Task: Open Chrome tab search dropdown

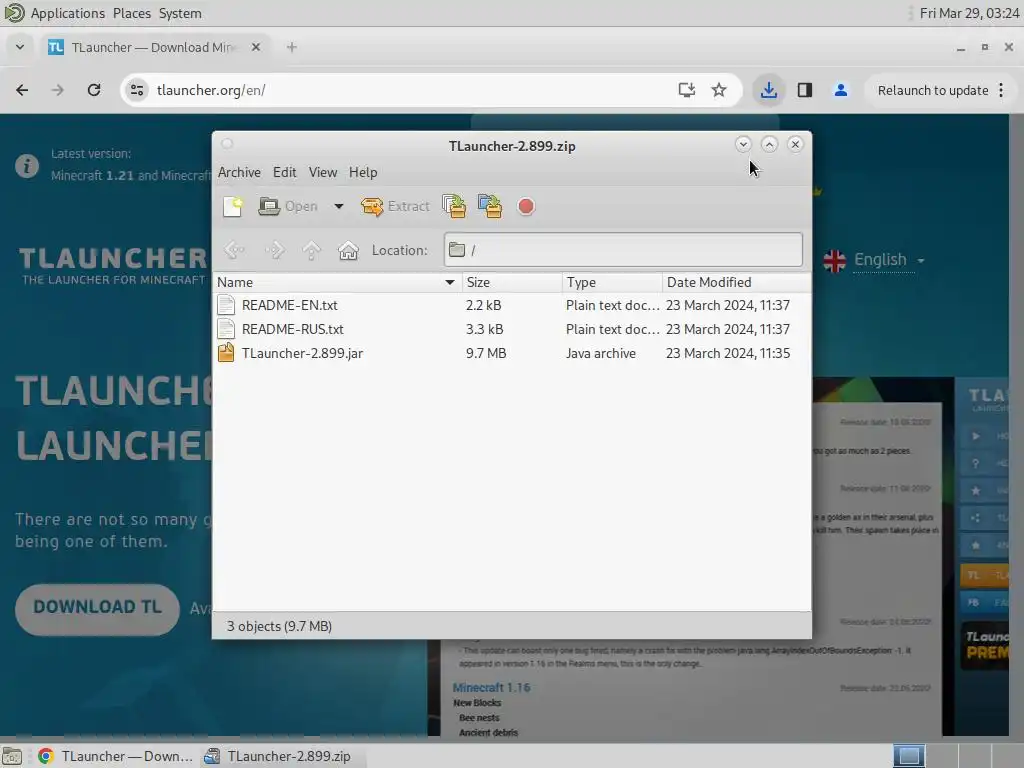Action: 20,47
